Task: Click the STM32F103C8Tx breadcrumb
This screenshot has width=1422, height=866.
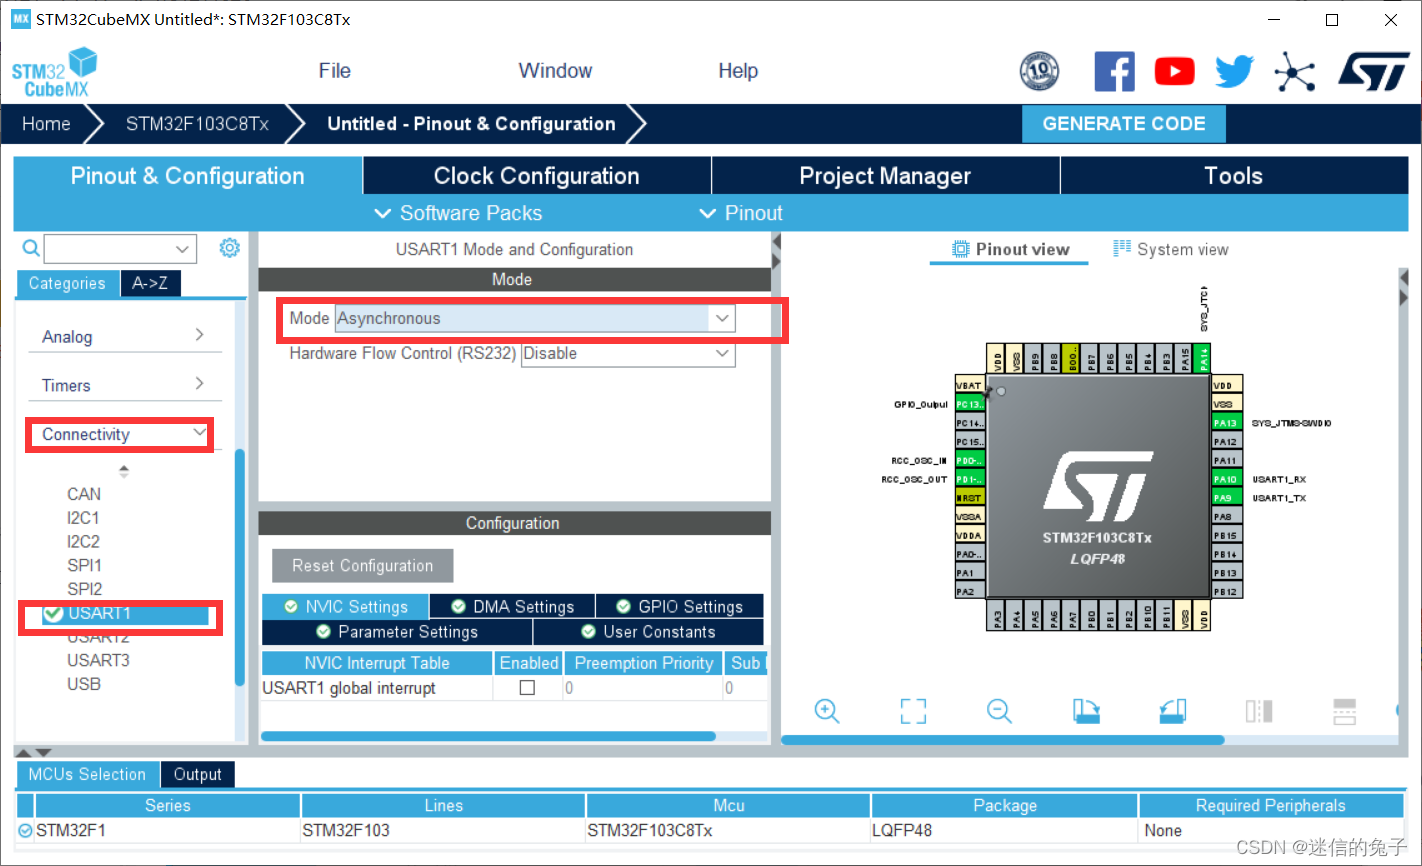Action: tap(197, 124)
